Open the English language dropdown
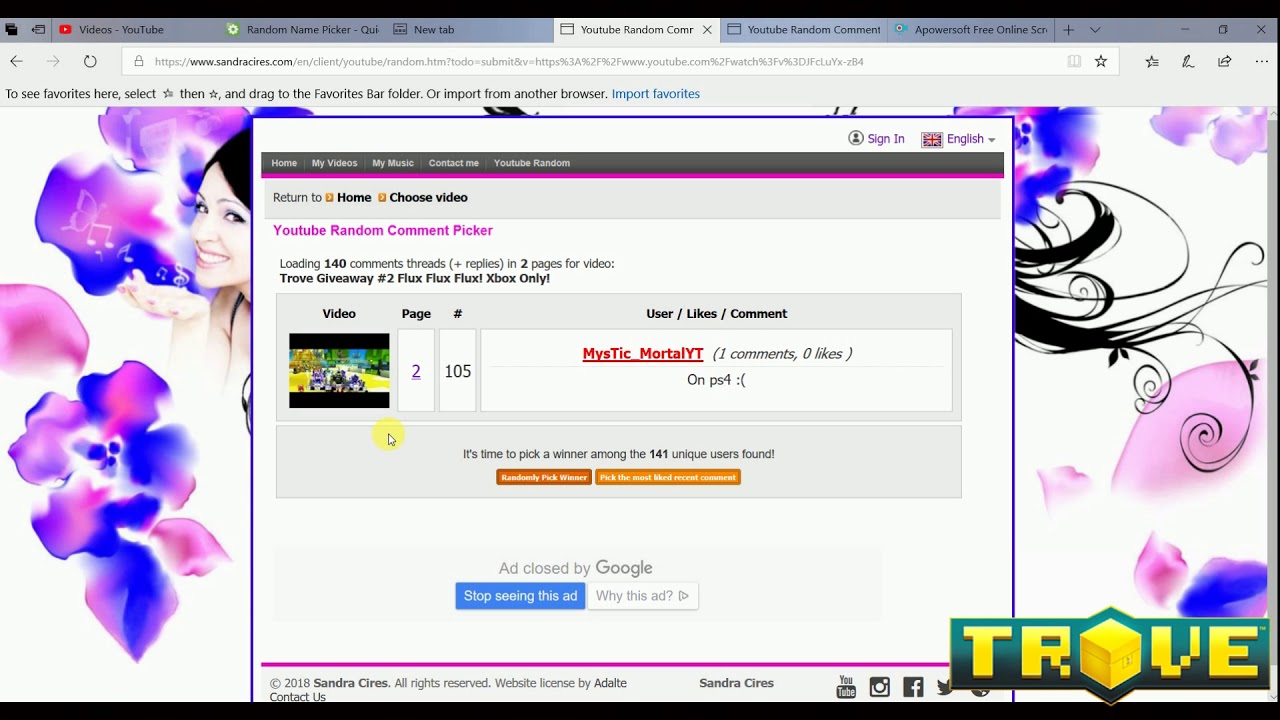The width and height of the screenshot is (1280, 720). [971, 139]
